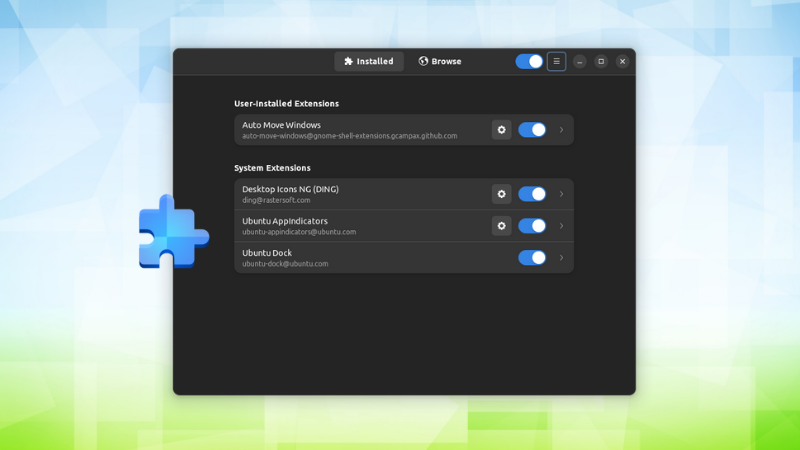Image resolution: width=800 pixels, height=450 pixels.
Task: Disable the Ubuntu Dock extension toggle
Action: pyautogui.click(x=532, y=258)
